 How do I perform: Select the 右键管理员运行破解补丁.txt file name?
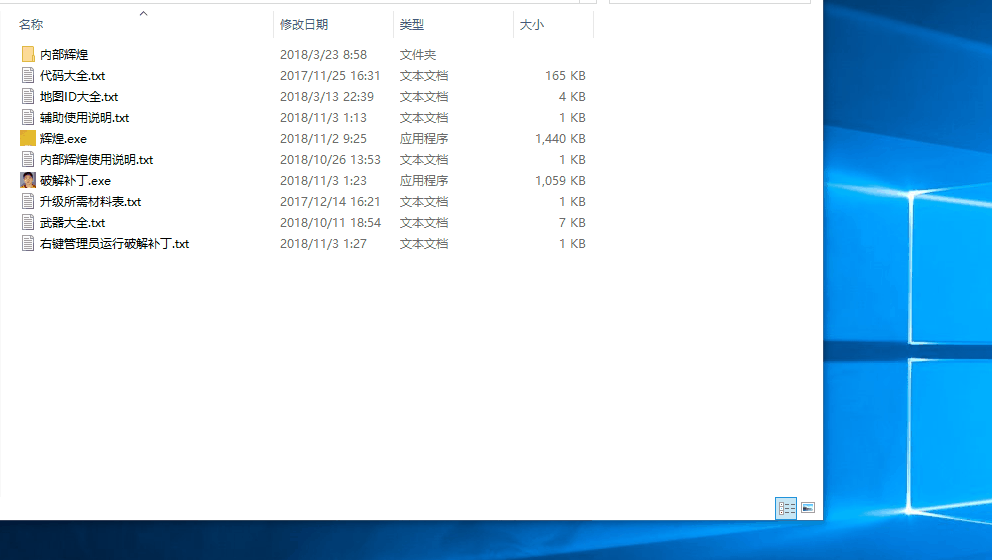point(114,244)
